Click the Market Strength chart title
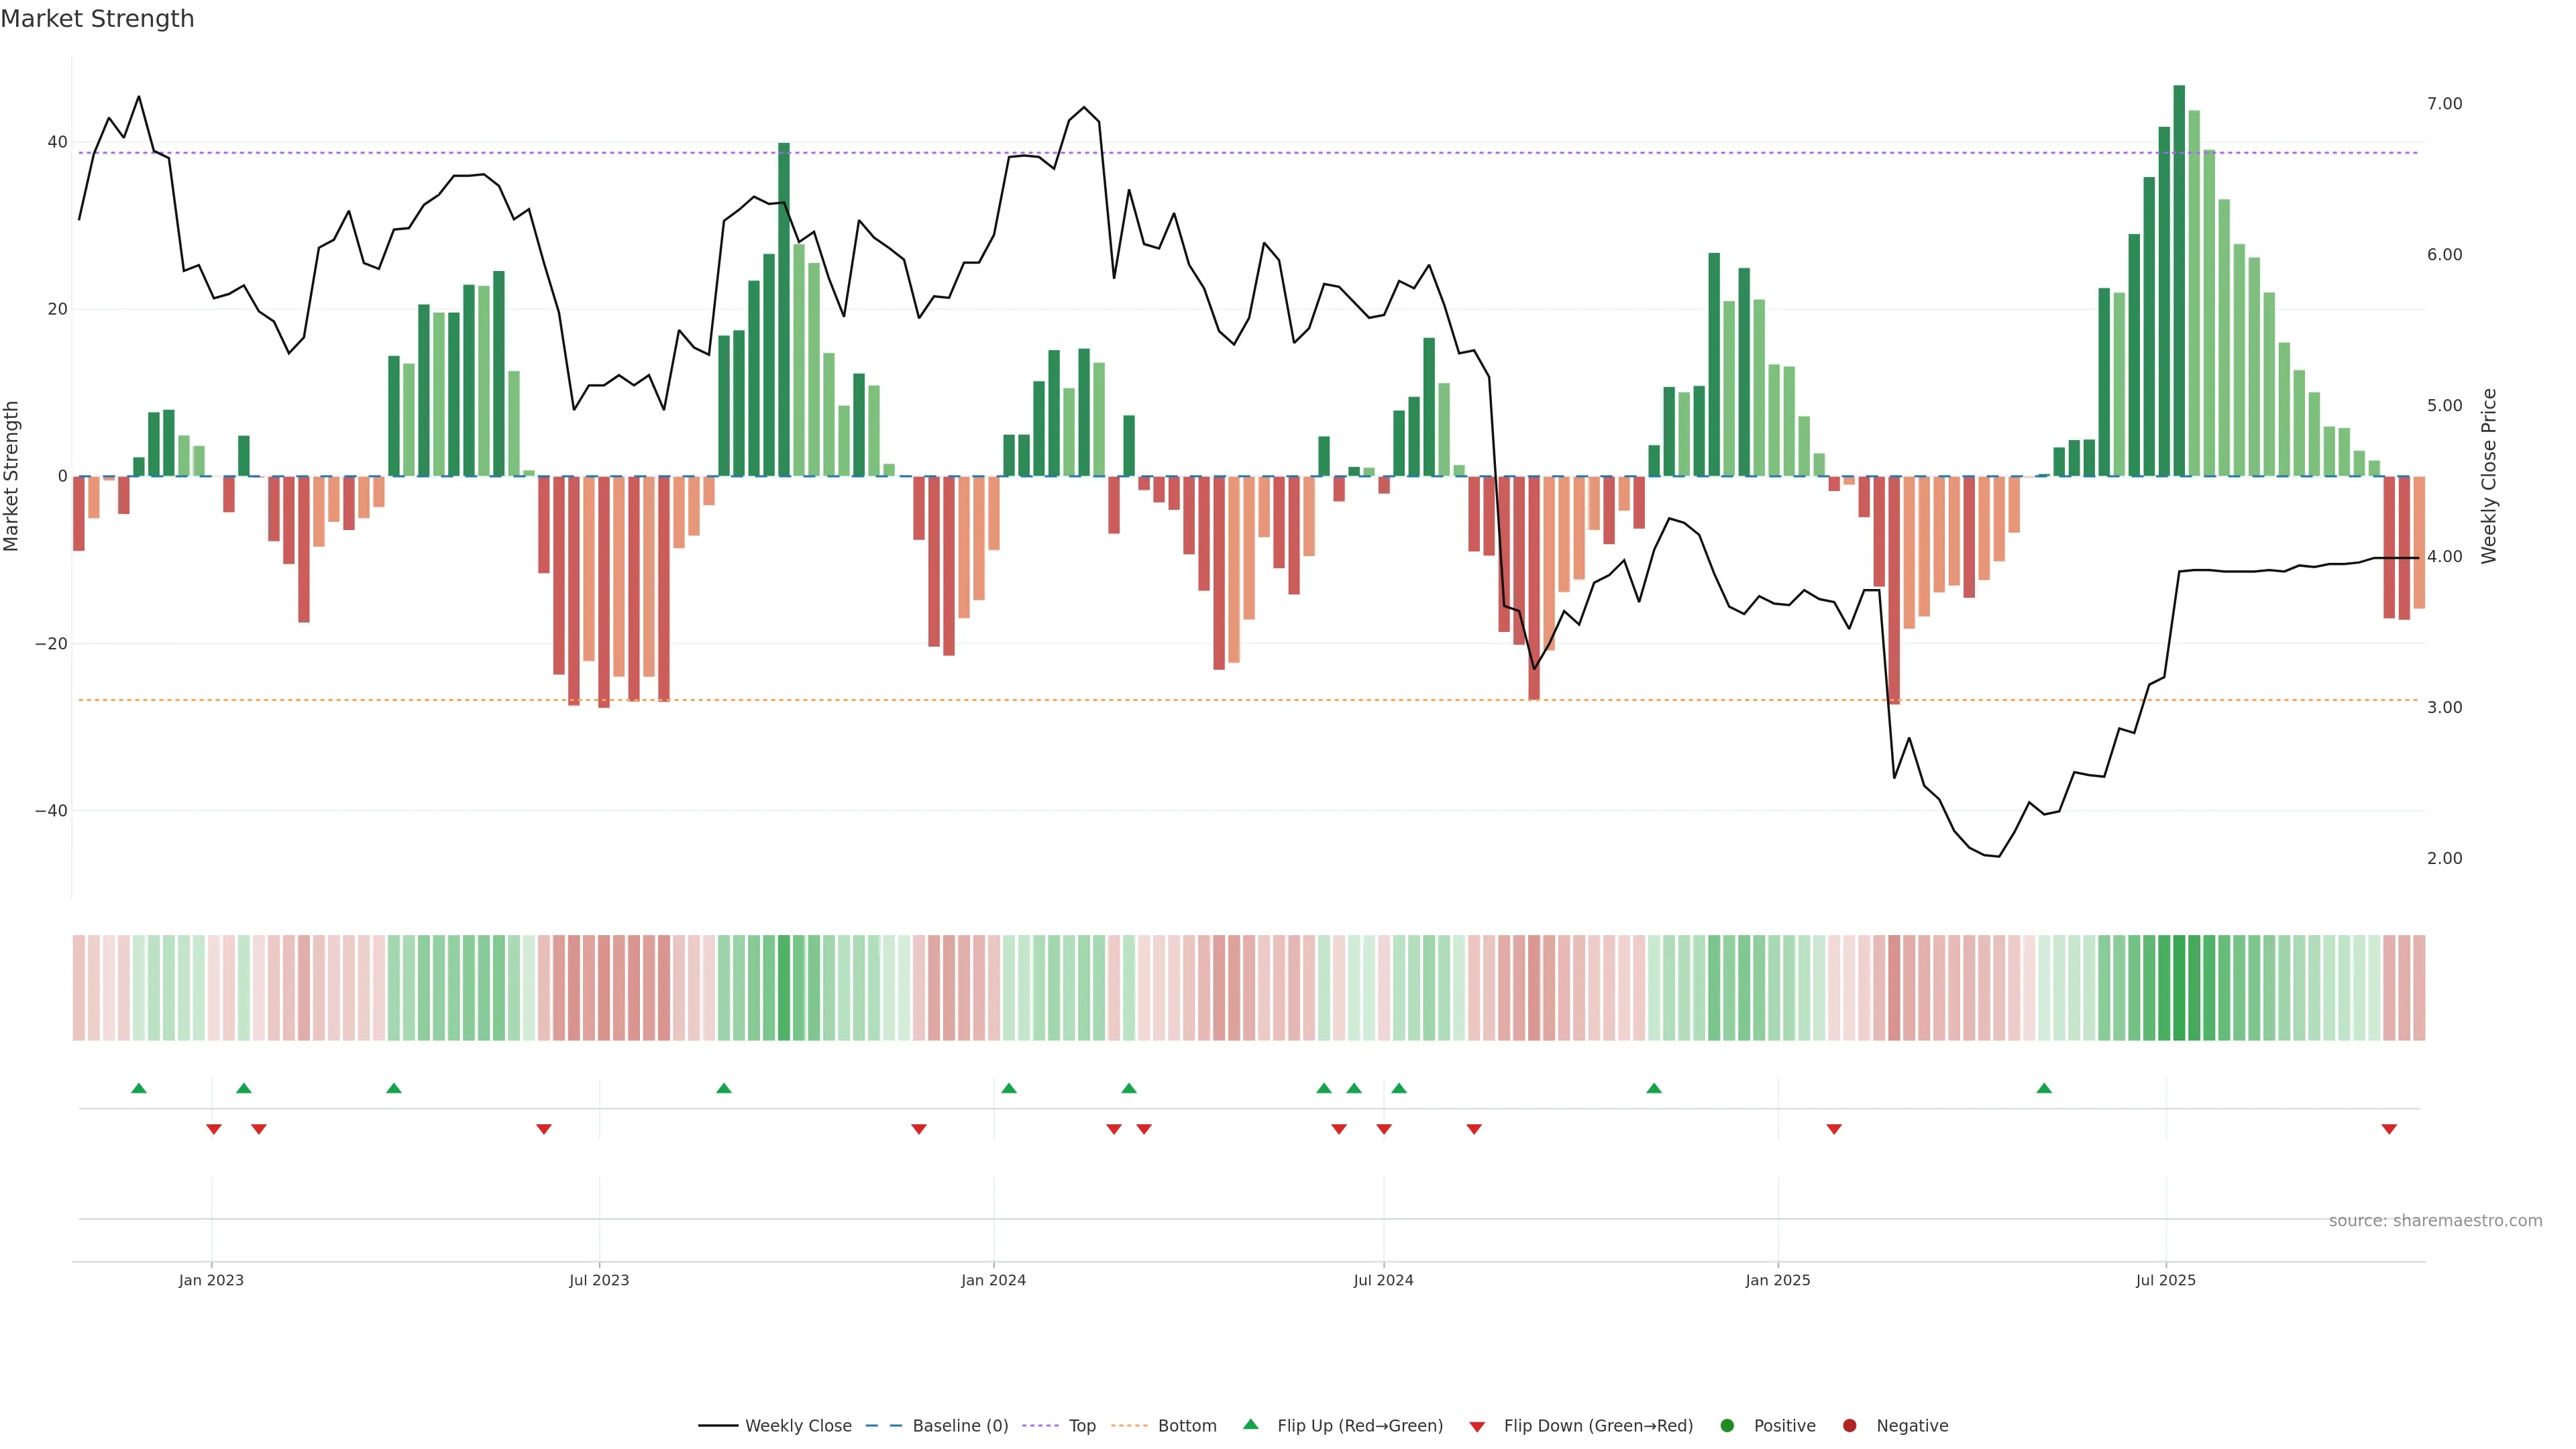The image size is (2576, 1449). point(97,19)
